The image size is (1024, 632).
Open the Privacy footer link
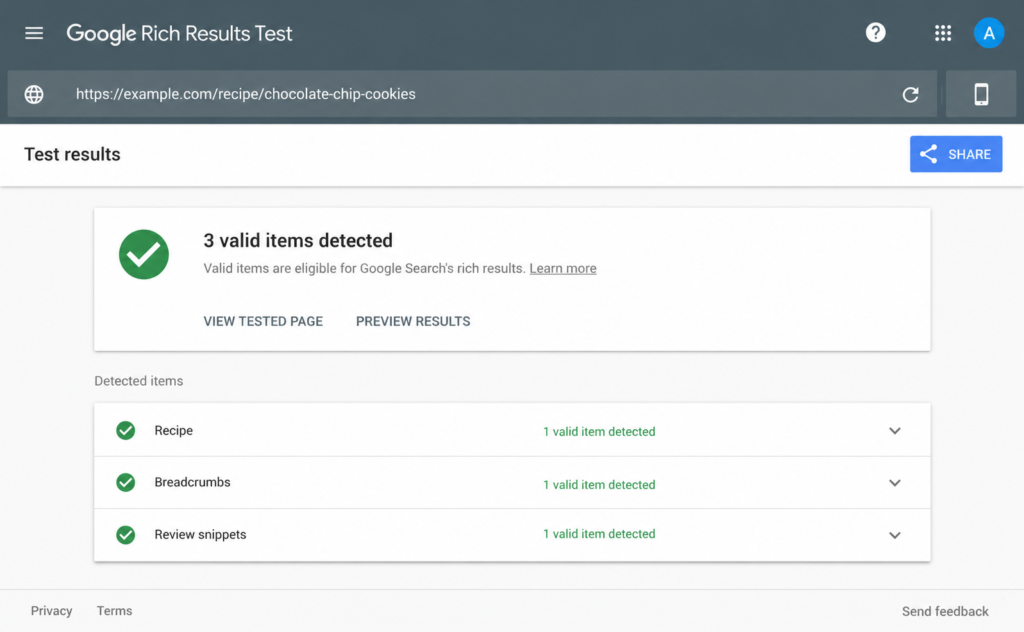pyautogui.click(x=52, y=611)
